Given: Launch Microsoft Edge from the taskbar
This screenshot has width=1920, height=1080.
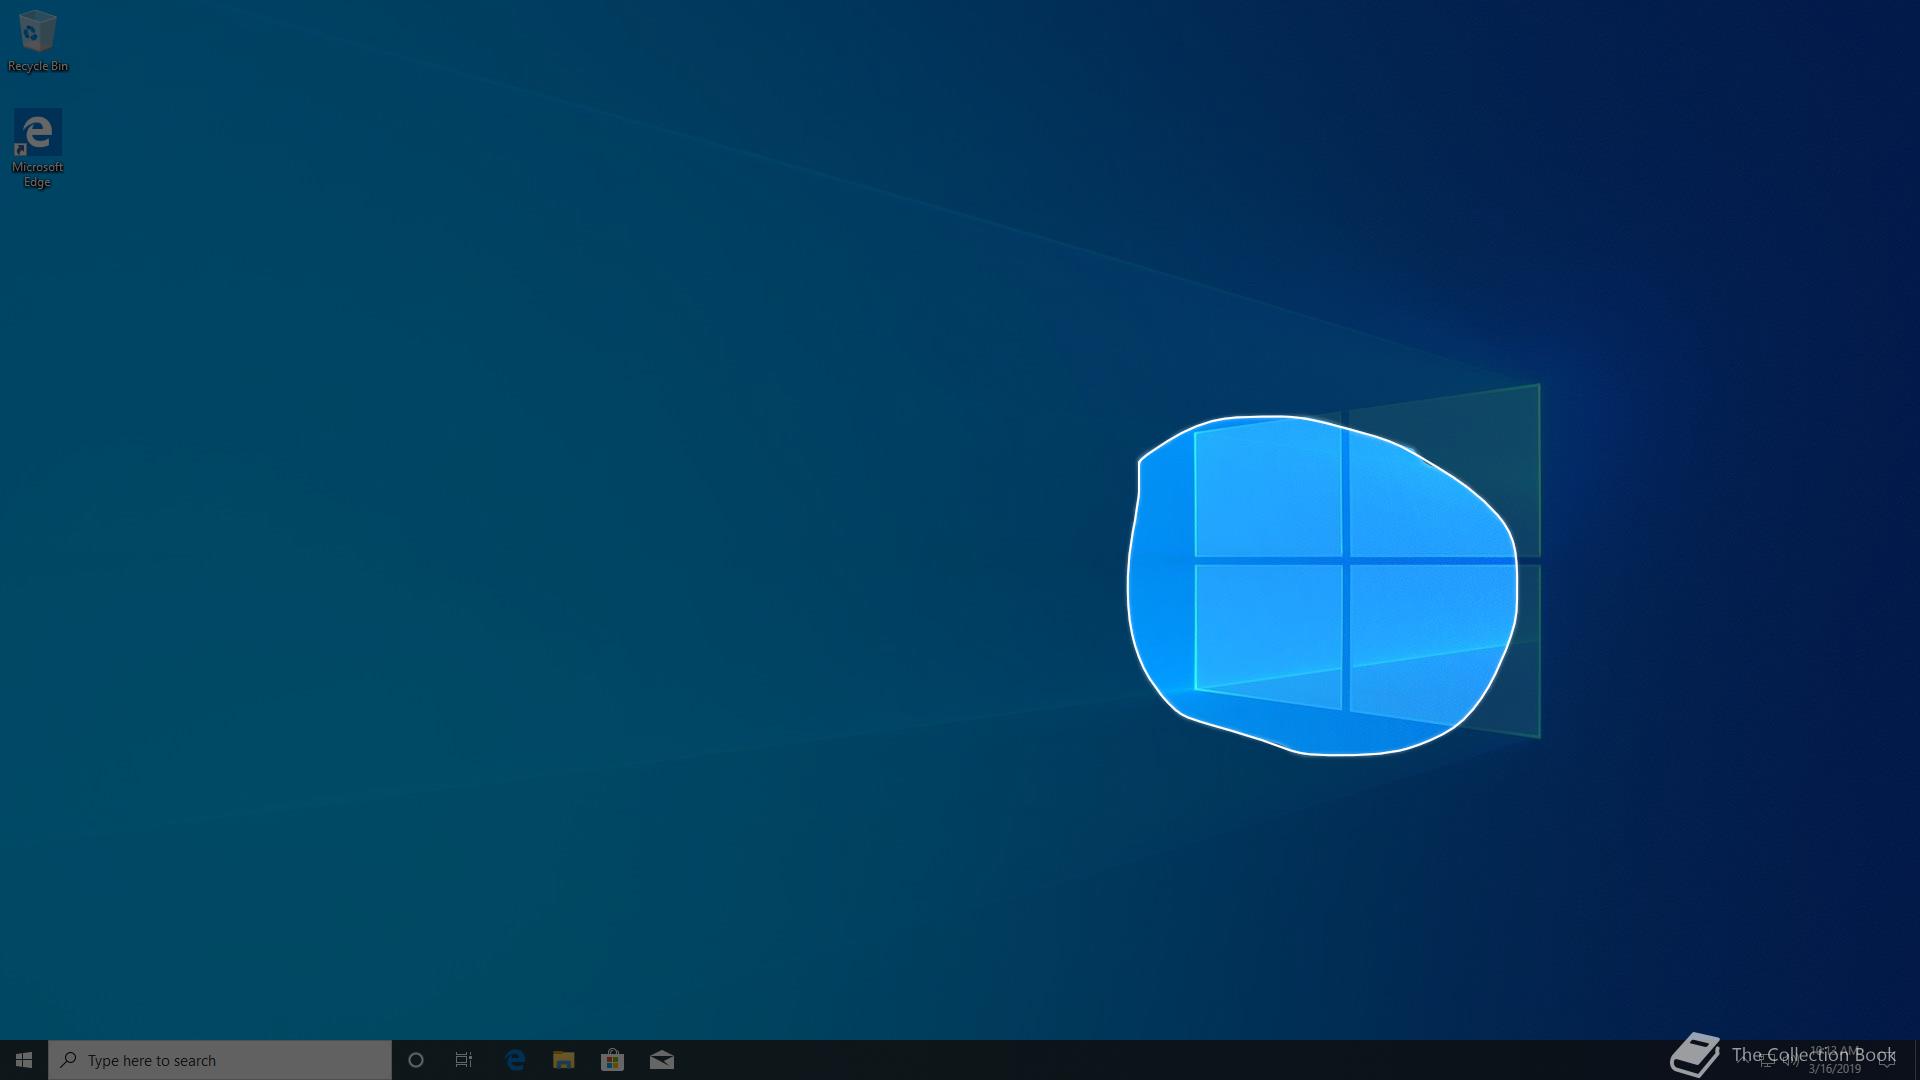Looking at the screenshot, I should (515, 1060).
